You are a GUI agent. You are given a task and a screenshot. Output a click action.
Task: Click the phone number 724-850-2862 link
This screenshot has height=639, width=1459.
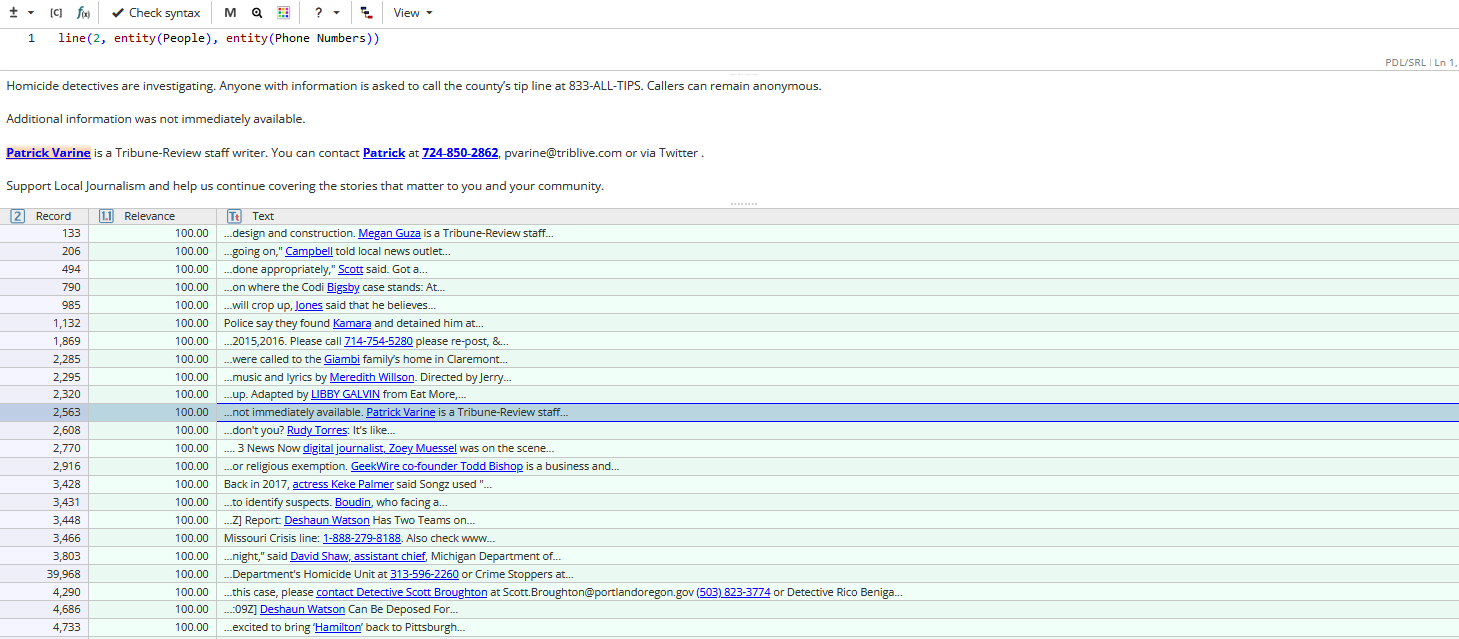[460, 153]
